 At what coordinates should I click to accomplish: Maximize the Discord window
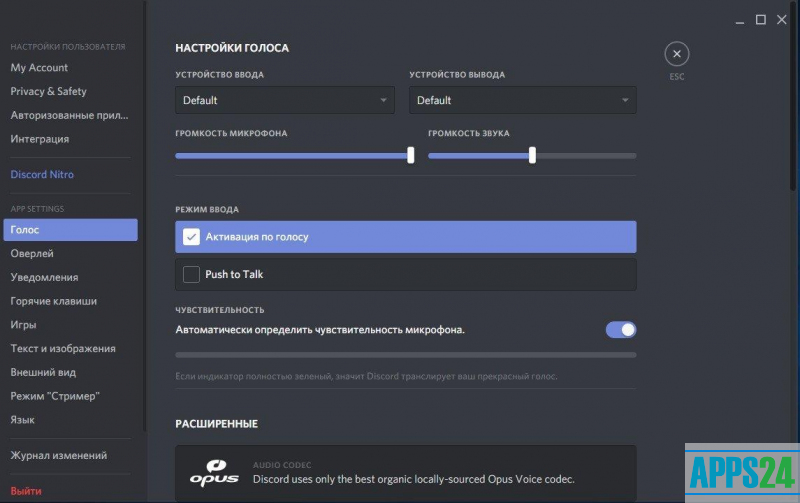click(x=760, y=19)
